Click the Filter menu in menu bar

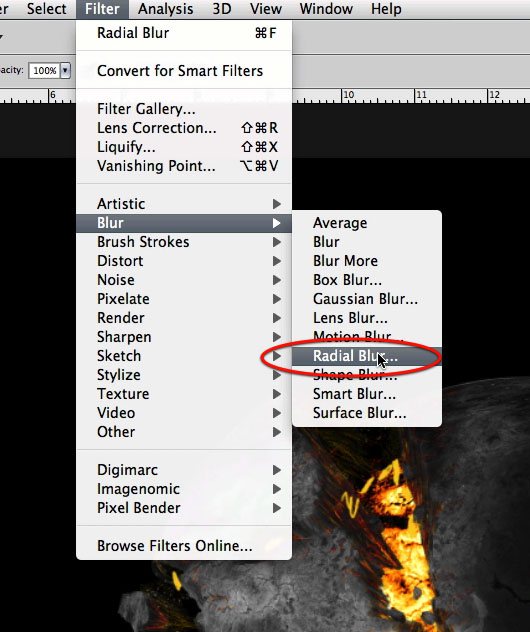click(102, 9)
